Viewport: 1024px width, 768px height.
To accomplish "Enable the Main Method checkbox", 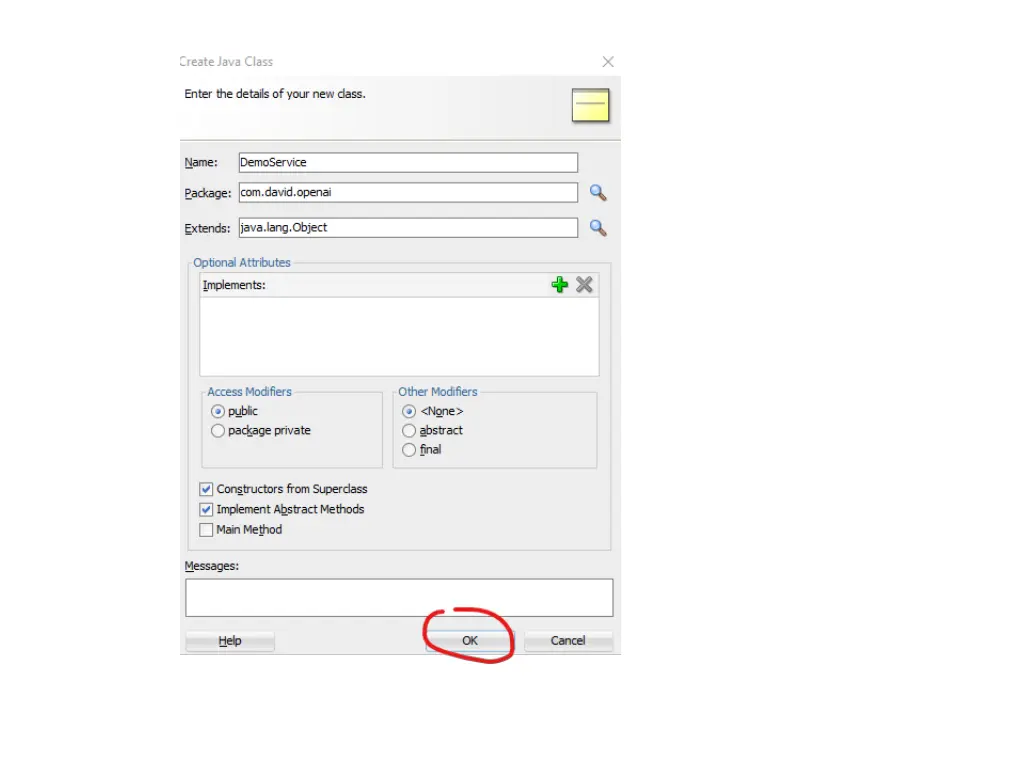I will (207, 530).
